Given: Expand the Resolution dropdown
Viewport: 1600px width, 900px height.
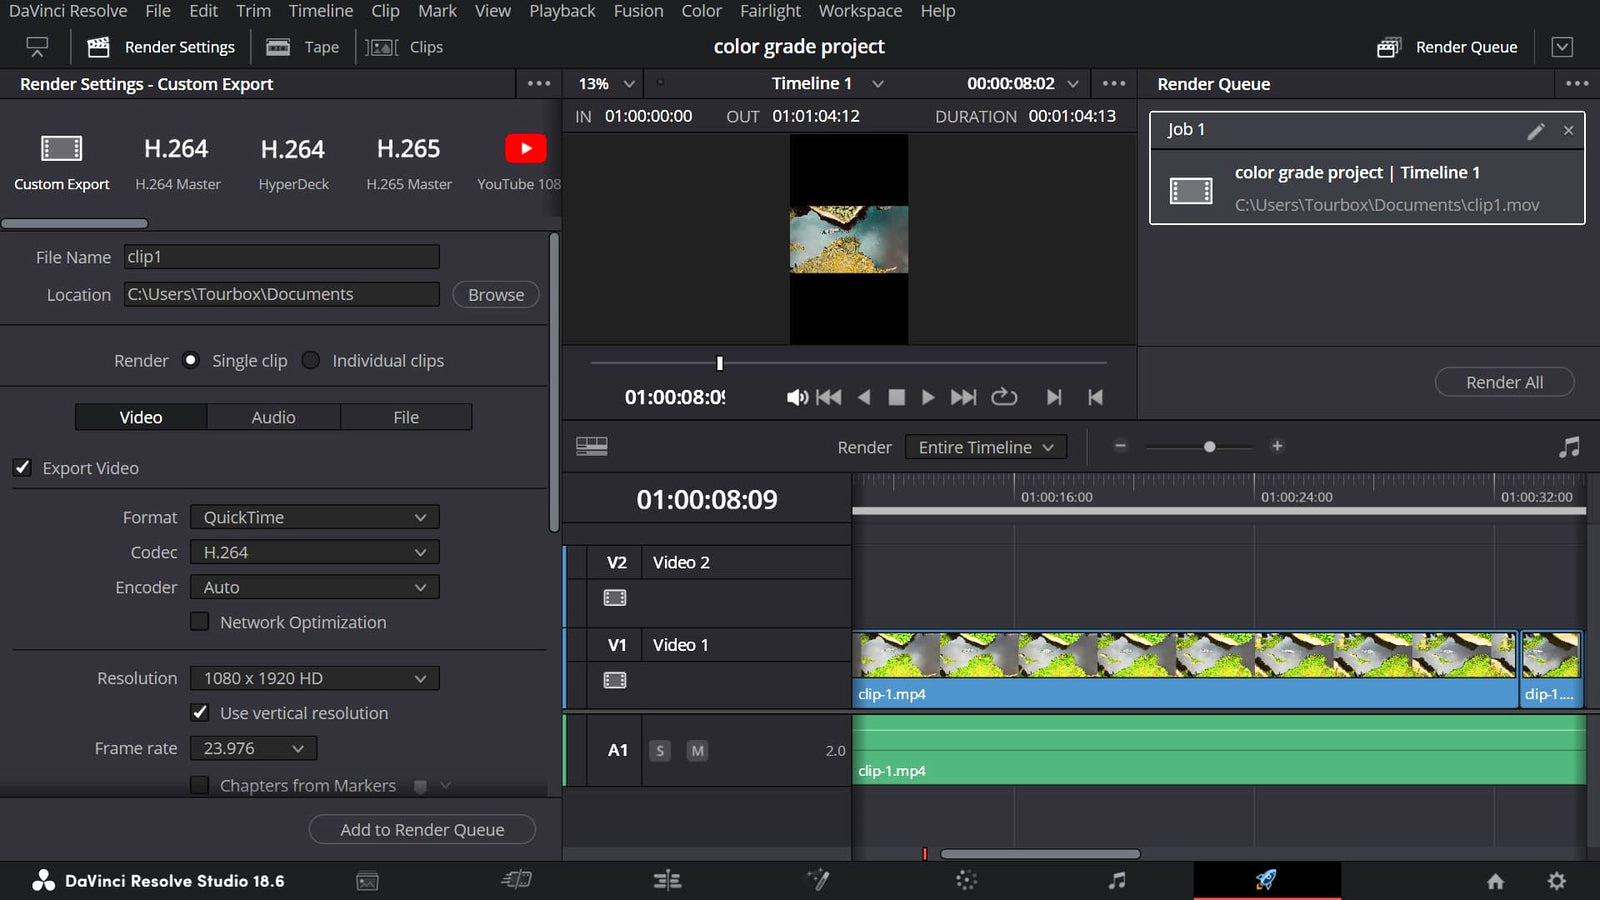Looking at the screenshot, I should pos(314,678).
